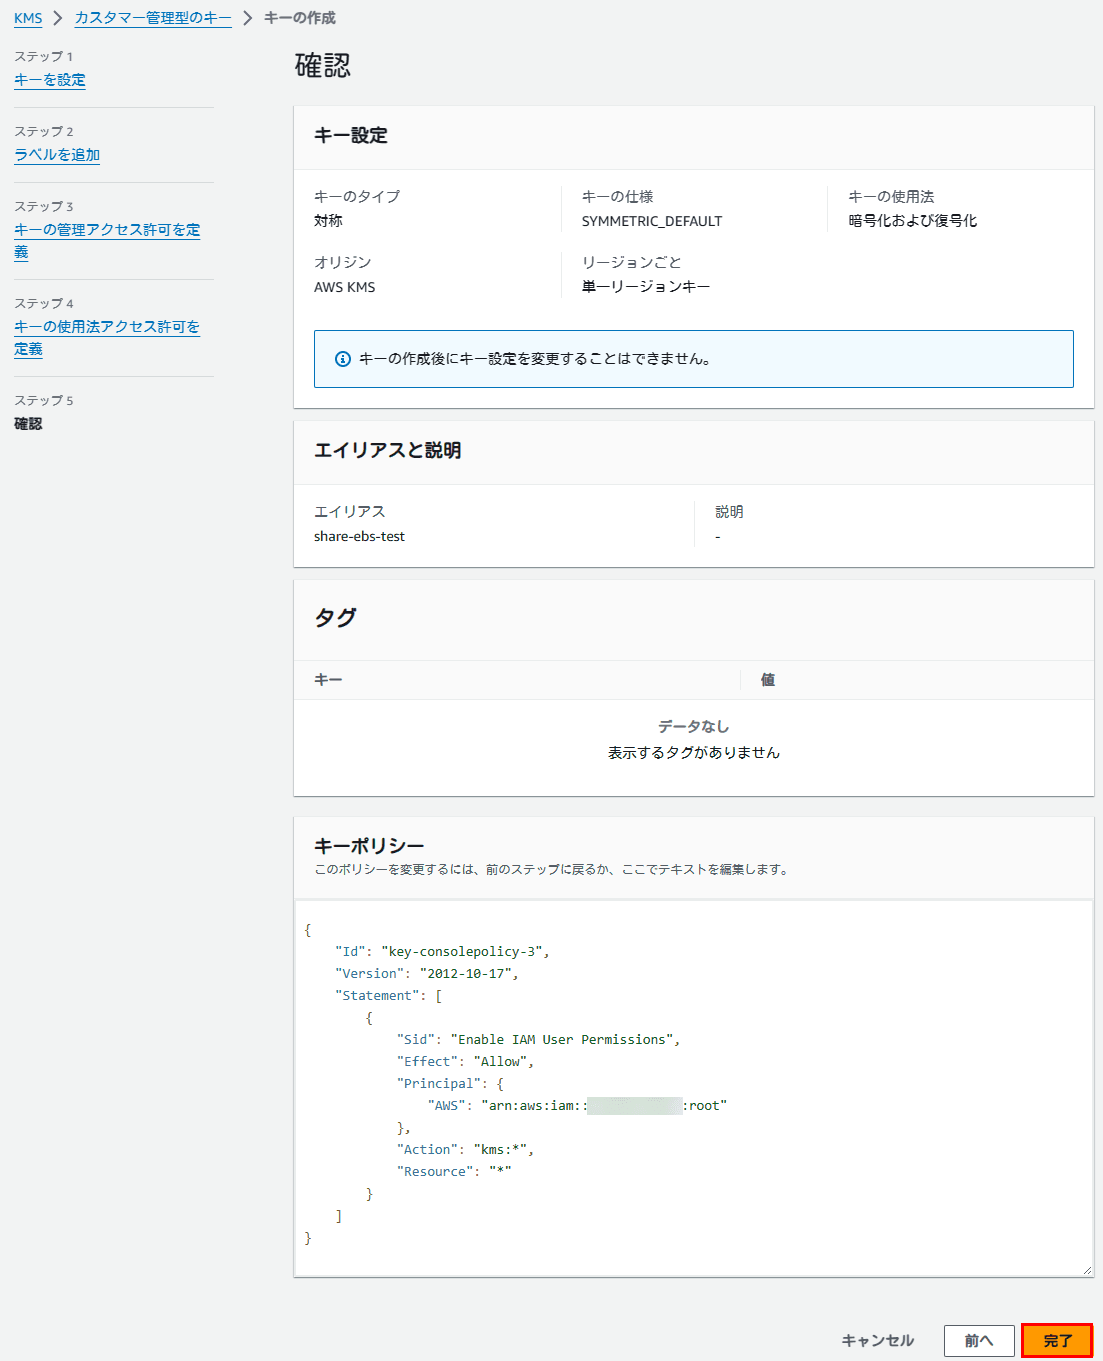1103x1361 pixels.
Task: Click the info icon in the key settings notice
Action: 343,359
